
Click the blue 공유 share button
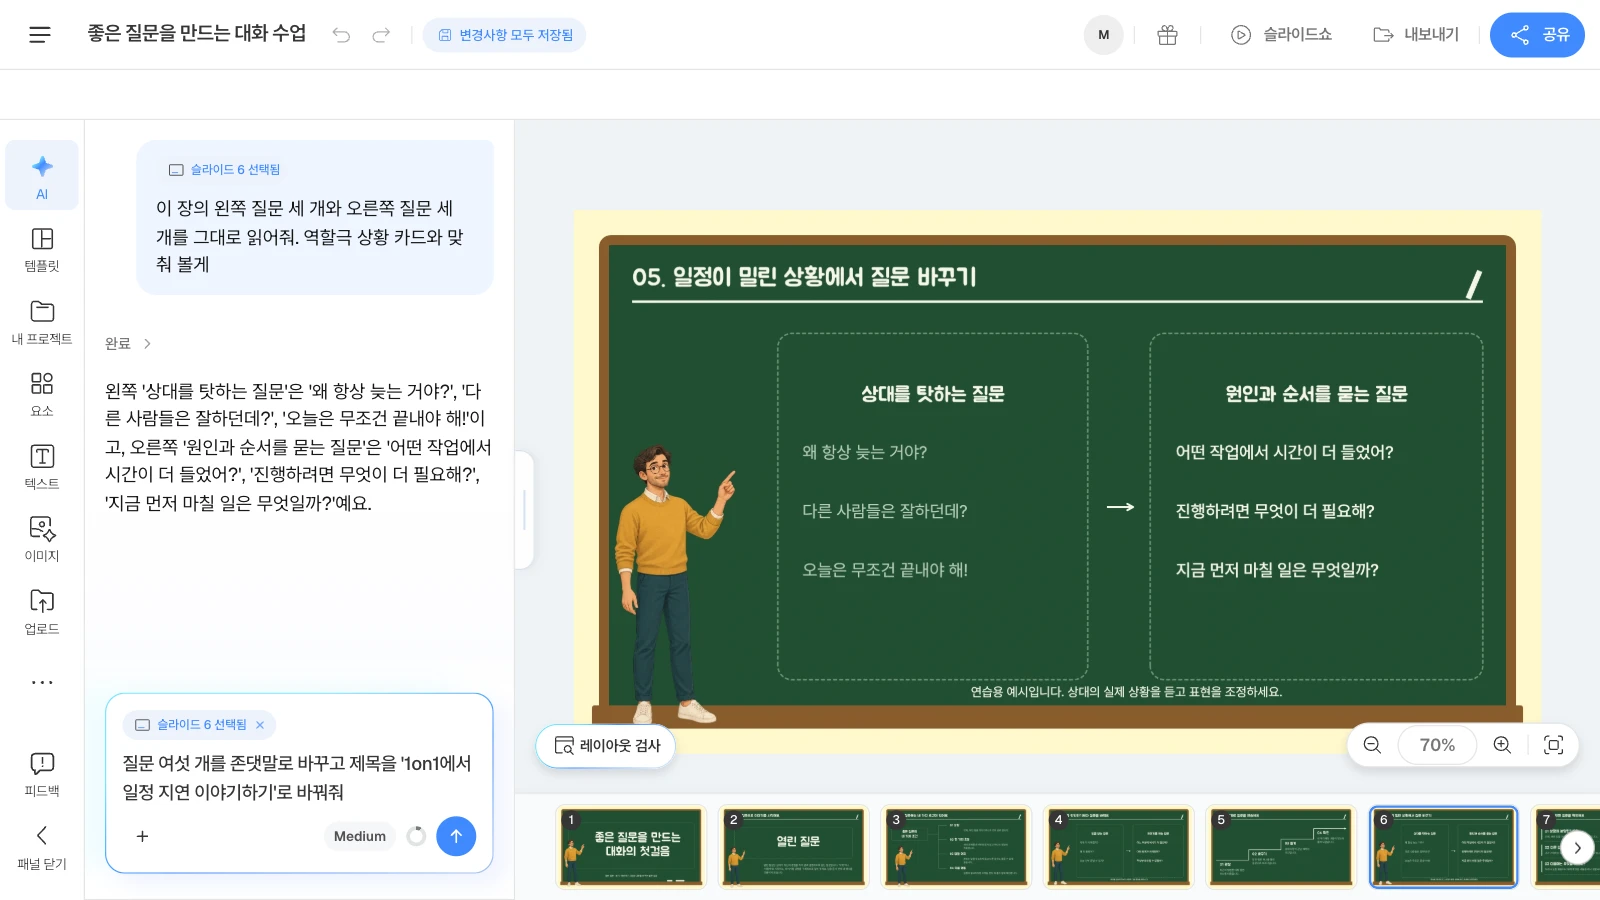[x=1537, y=35]
